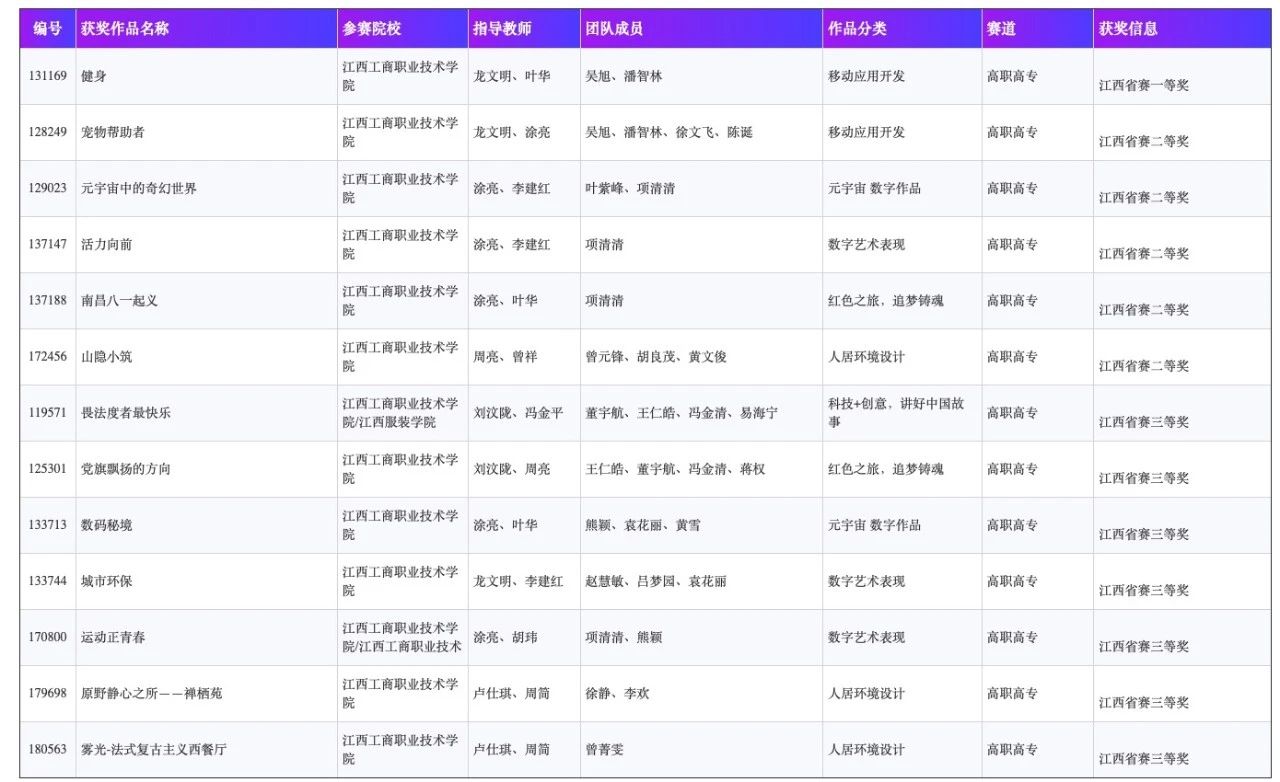Select the 参赛院校 header cell
Image resolution: width=1280 pixels, height=782 pixels.
pyautogui.click(x=371, y=29)
